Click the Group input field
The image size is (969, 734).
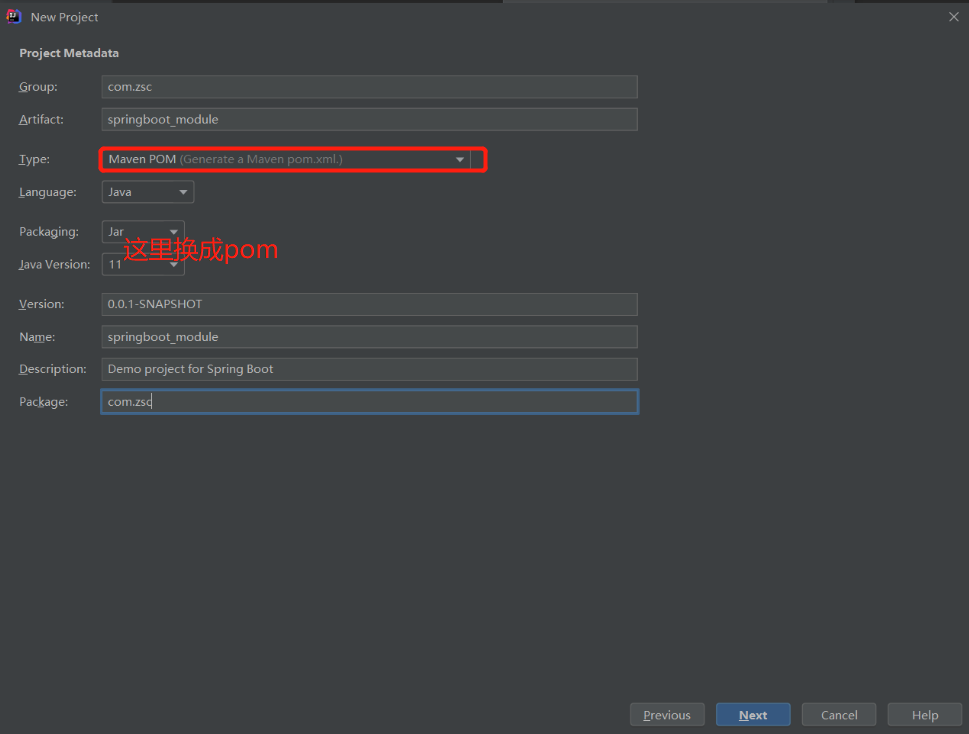(x=369, y=86)
